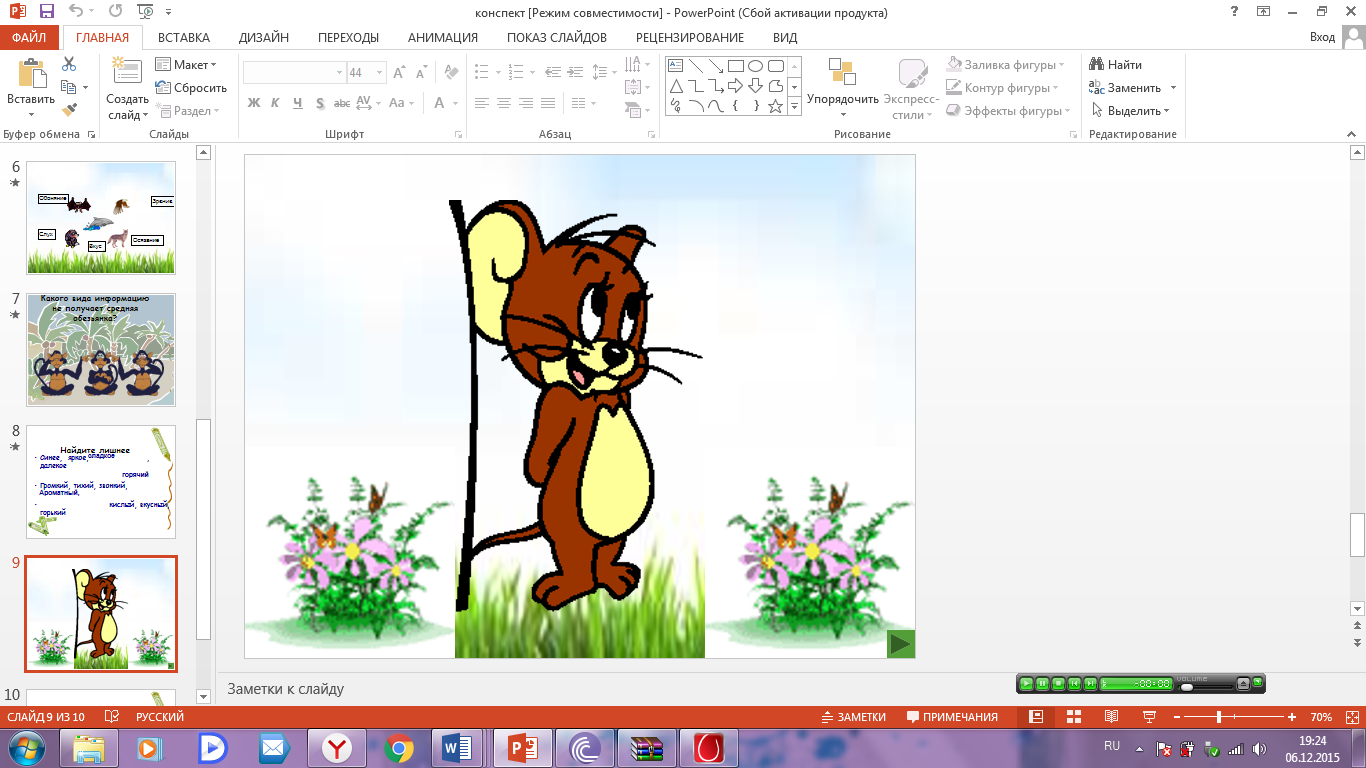1366x768 pixels.
Task: Click stop button on audio player
Action: click(x=1058, y=684)
